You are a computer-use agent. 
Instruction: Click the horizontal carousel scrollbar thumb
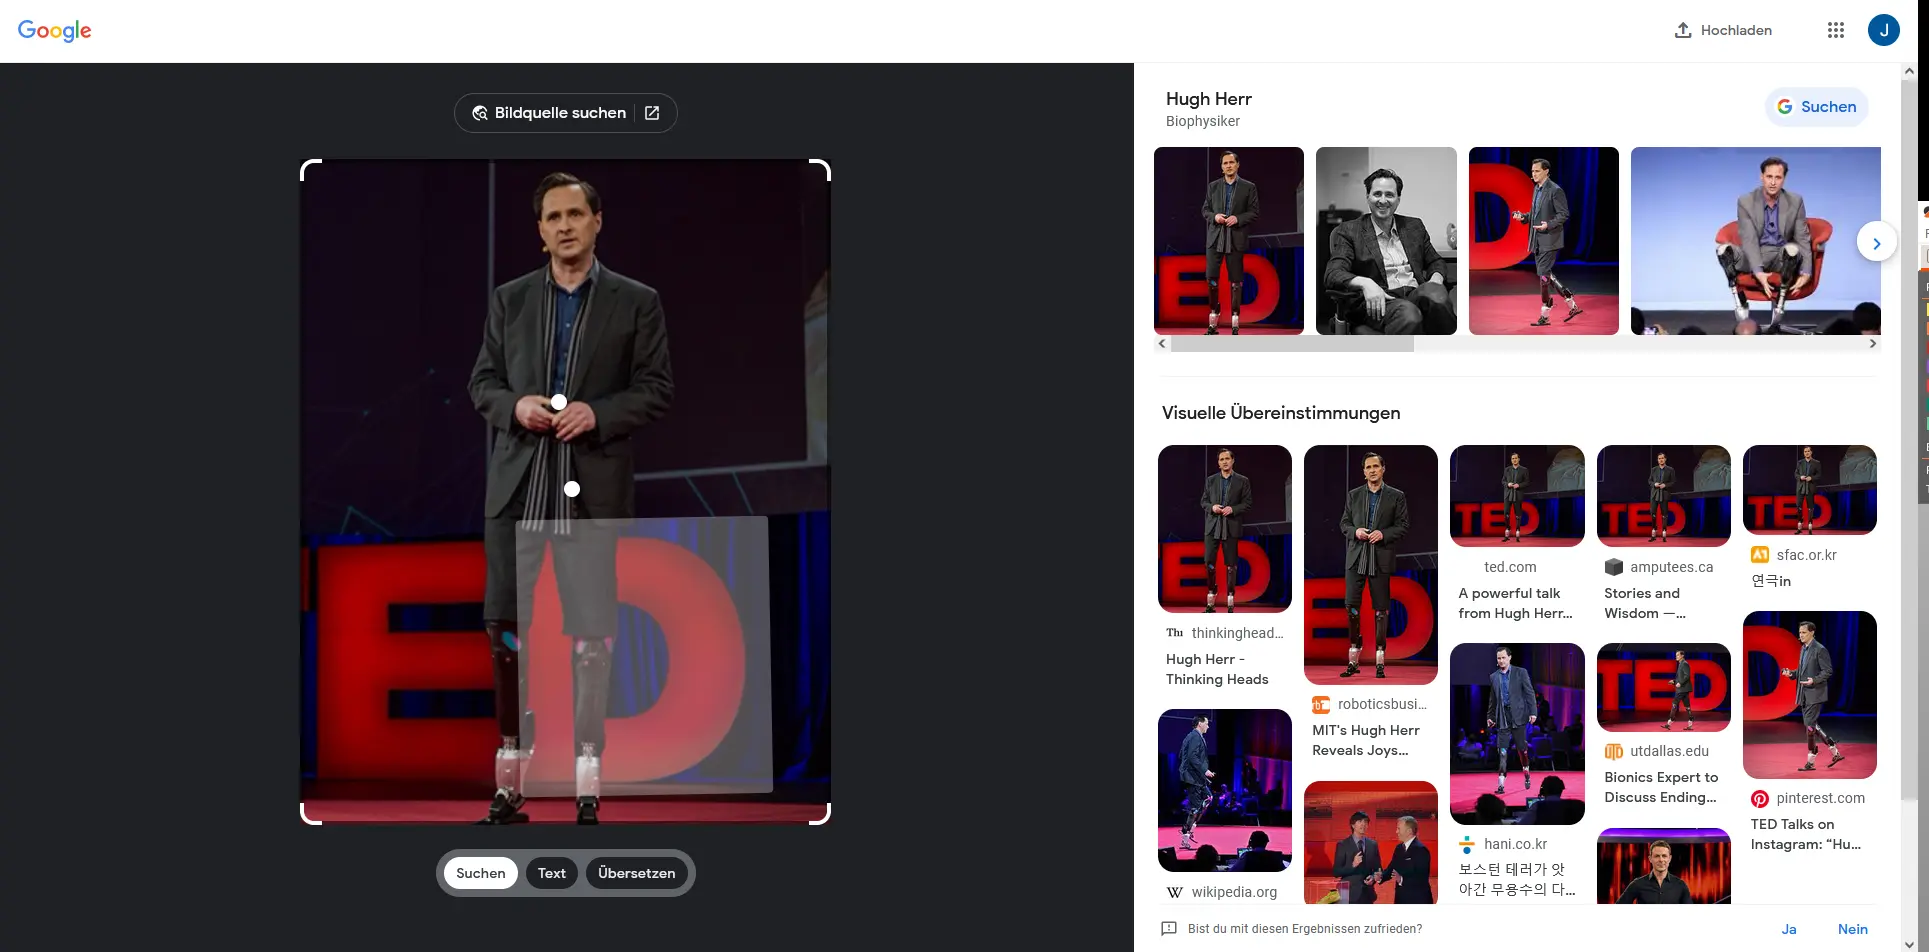[1292, 344]
